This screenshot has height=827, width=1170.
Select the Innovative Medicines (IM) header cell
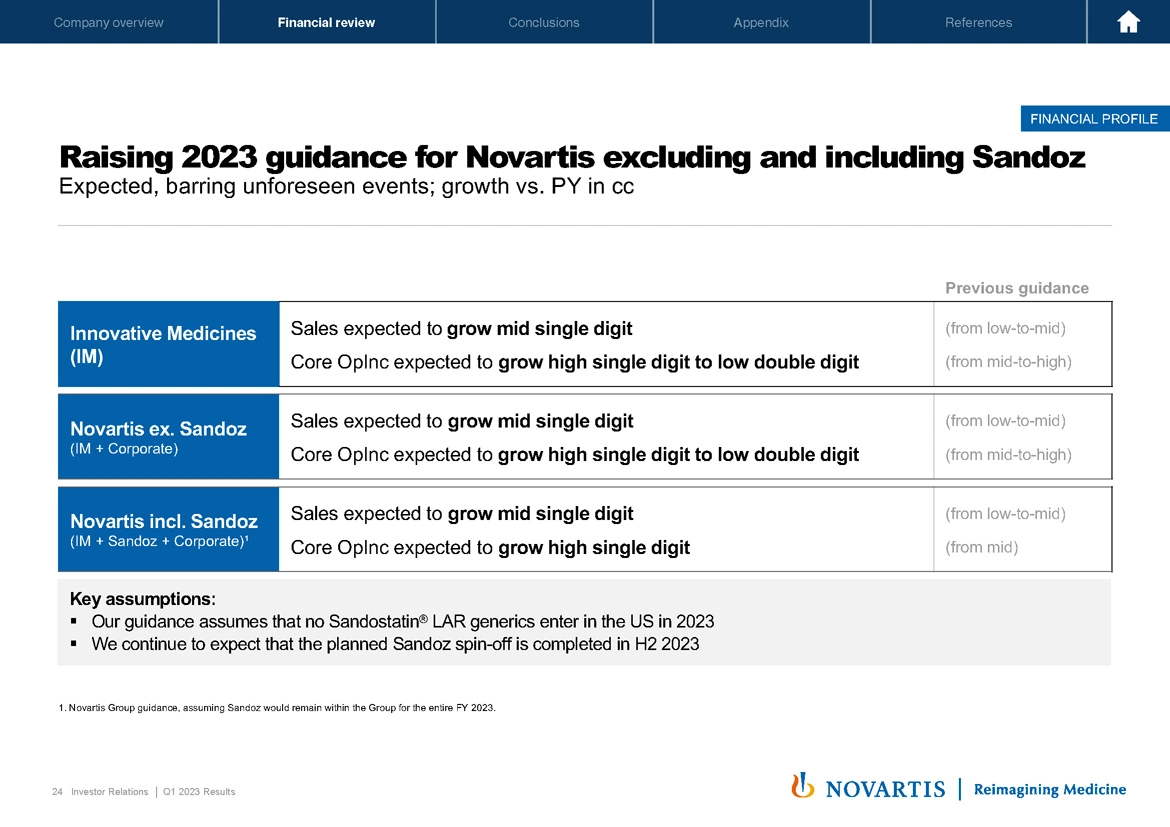[168, 343]
